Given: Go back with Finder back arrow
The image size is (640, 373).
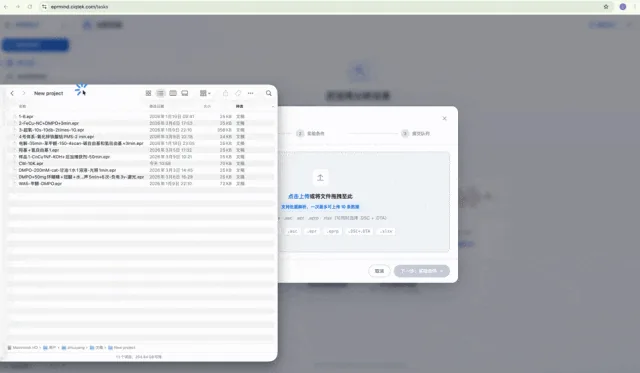Looking at the screenshot, I should pyautogui.click(x=12, y=93).
